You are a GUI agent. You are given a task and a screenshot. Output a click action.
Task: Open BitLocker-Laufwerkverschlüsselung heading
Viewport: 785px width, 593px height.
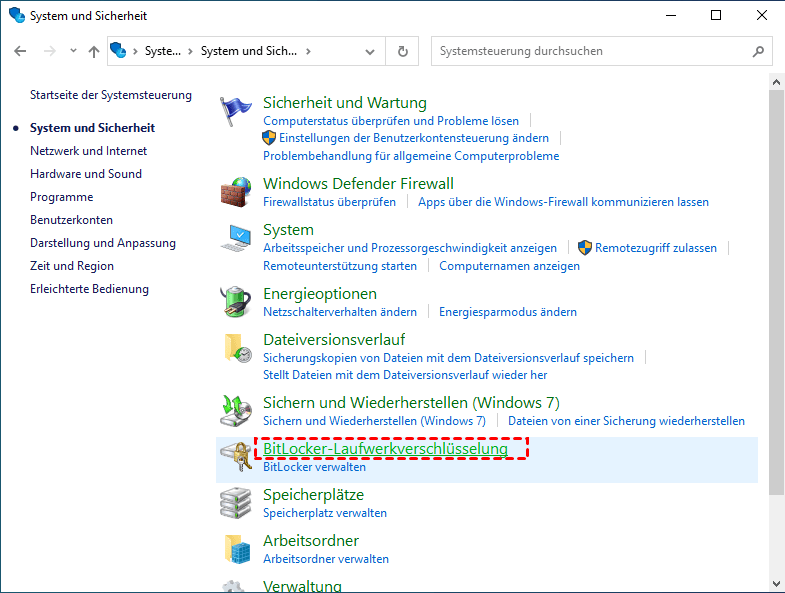385,449
